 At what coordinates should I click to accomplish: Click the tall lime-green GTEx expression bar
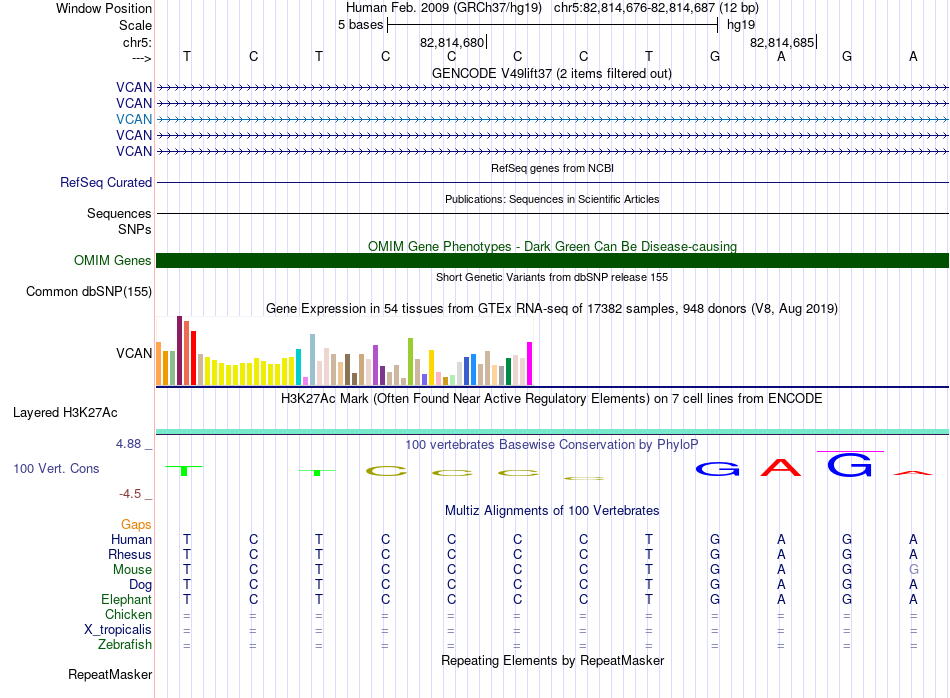pos(411,362)
